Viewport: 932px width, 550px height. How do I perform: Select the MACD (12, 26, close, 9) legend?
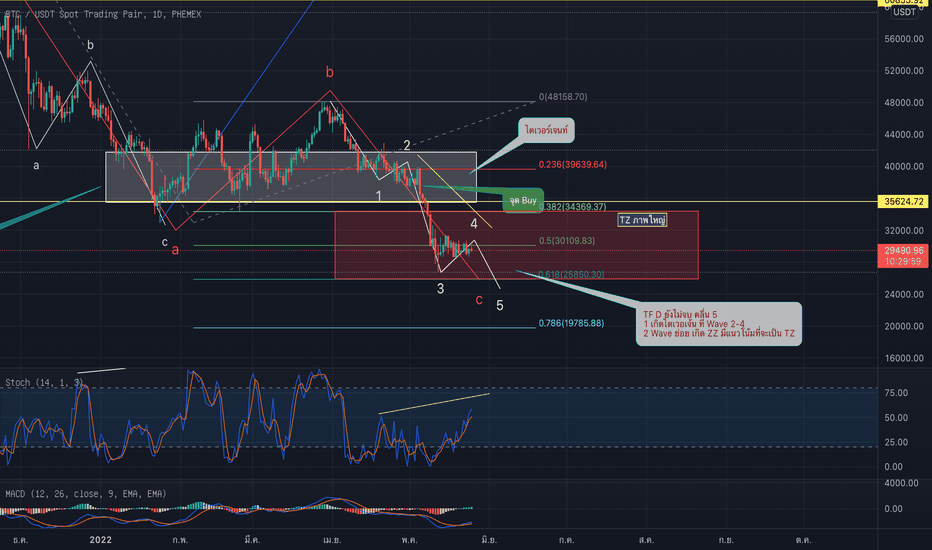(x=86, y=494)
